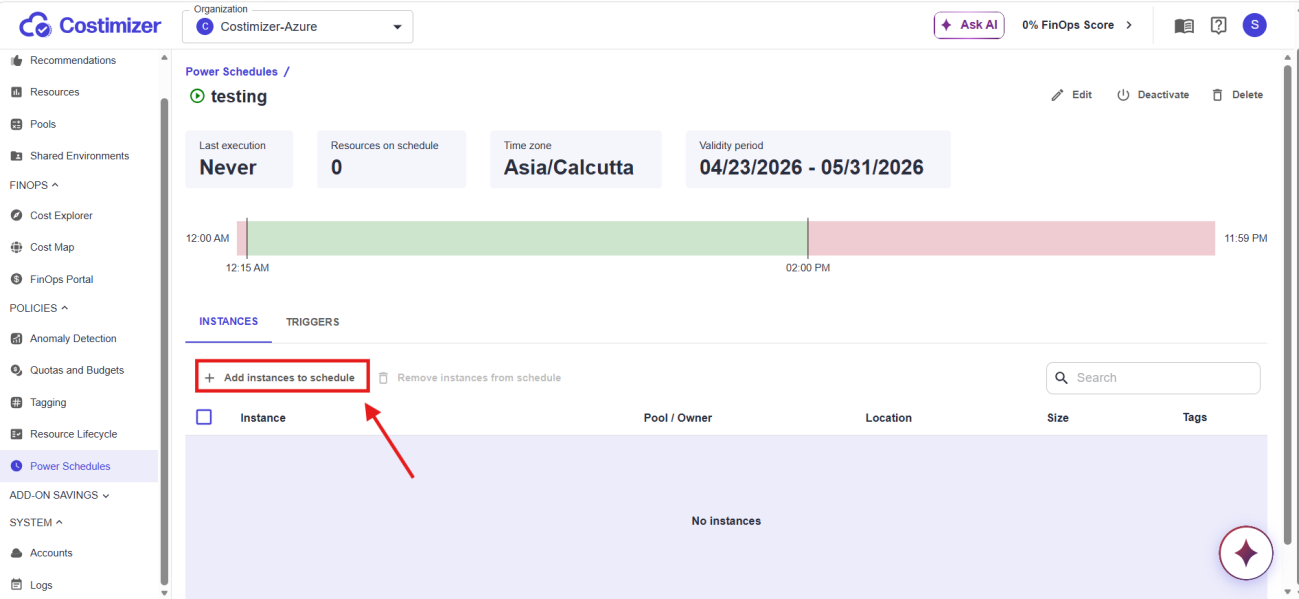1299x599 pixels.
Task: Click the trash icon in the Delete button
Action: 1217,95
